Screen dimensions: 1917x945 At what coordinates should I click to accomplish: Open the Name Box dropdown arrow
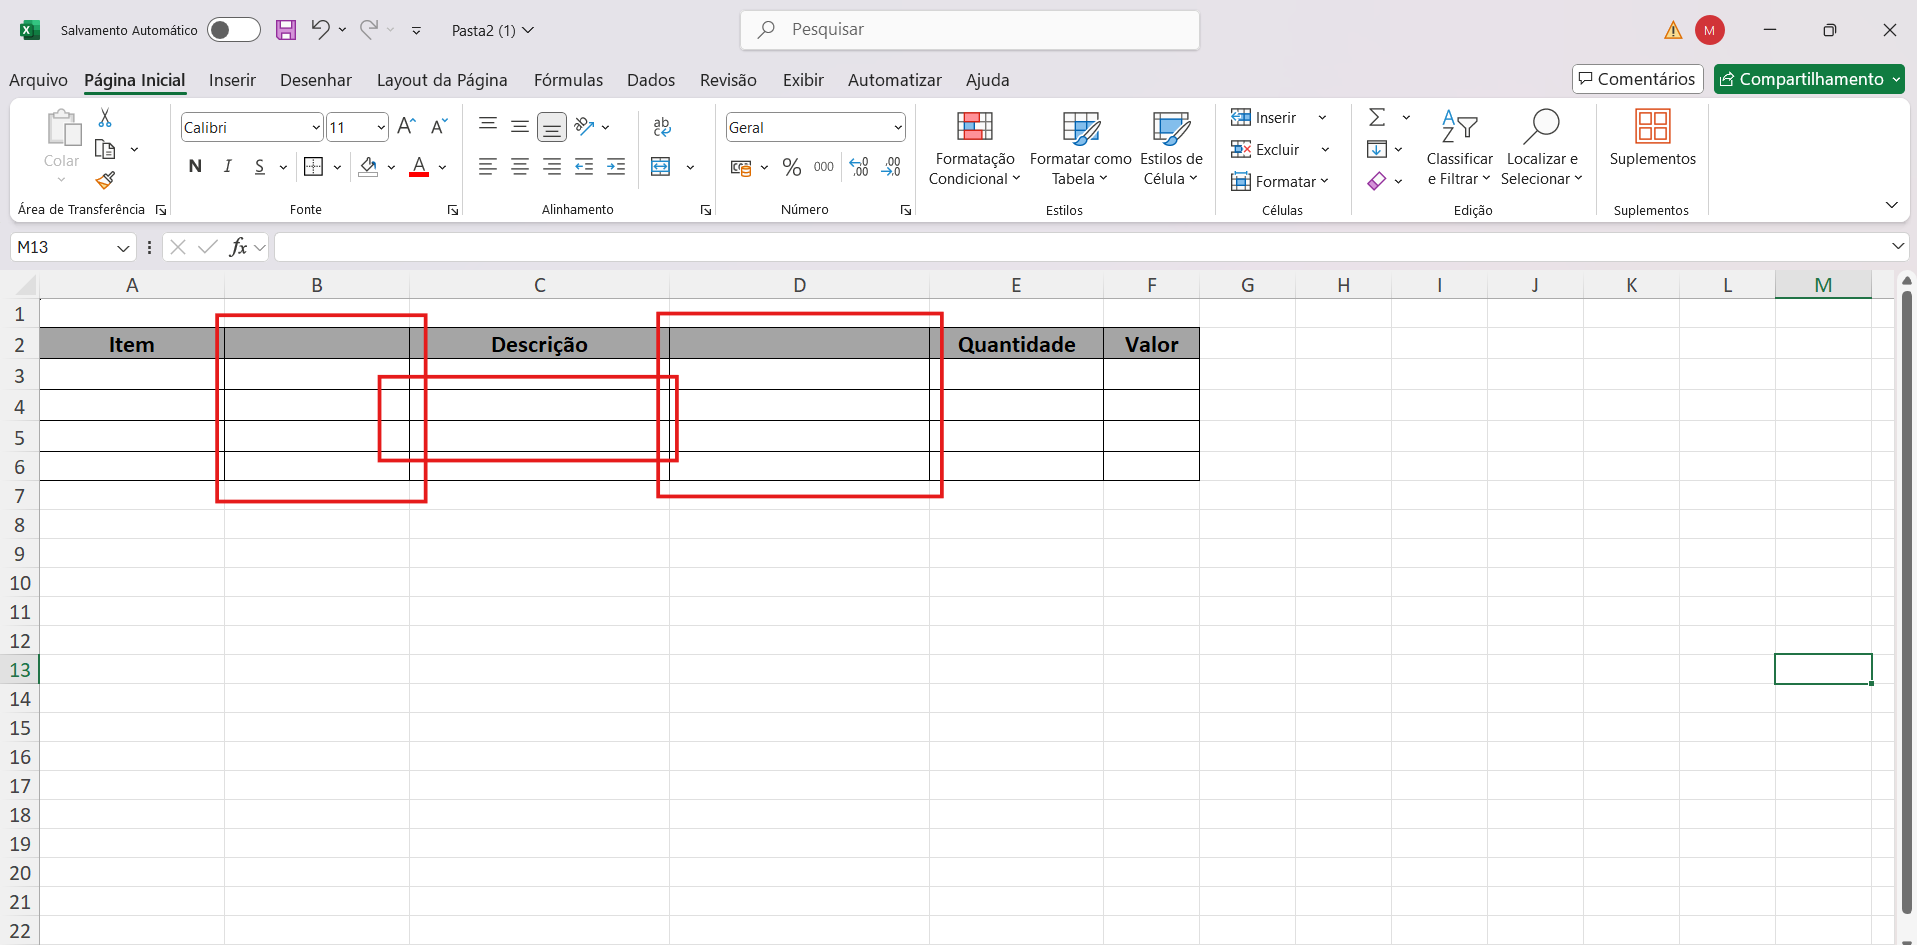[x=123, y=248]
